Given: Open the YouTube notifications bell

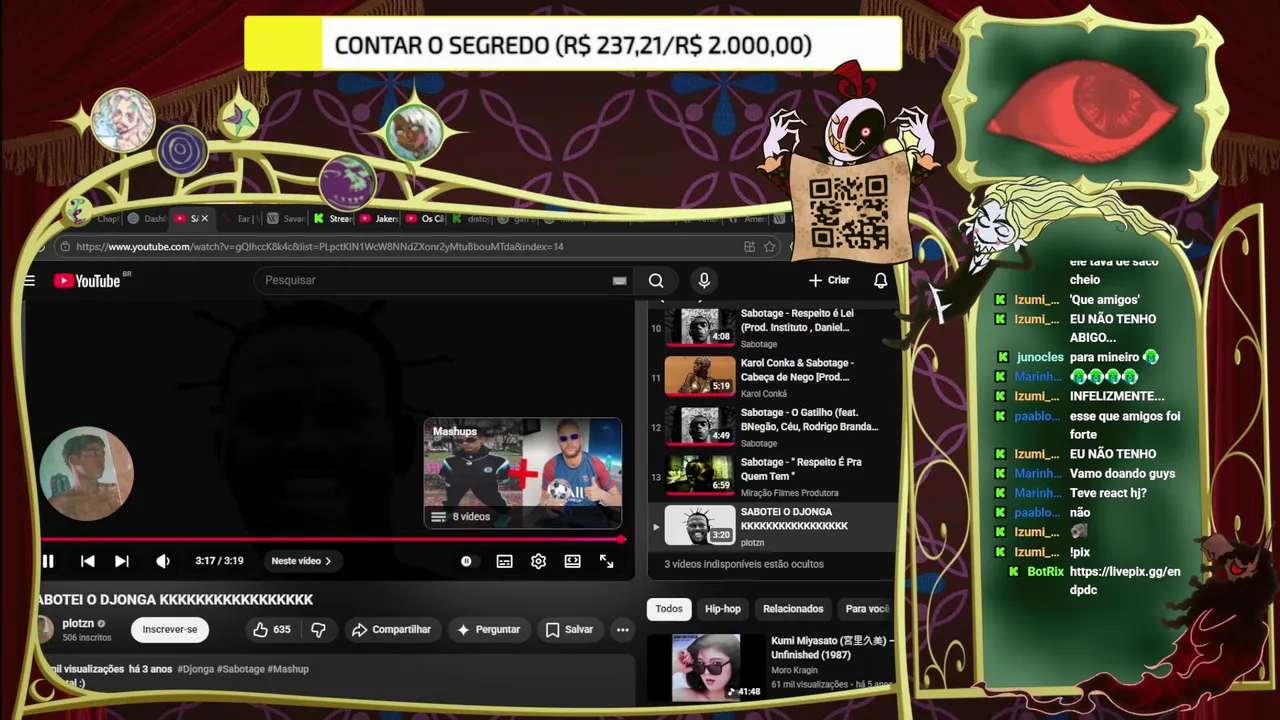Looking at the screenshot, I should [880, 281].
